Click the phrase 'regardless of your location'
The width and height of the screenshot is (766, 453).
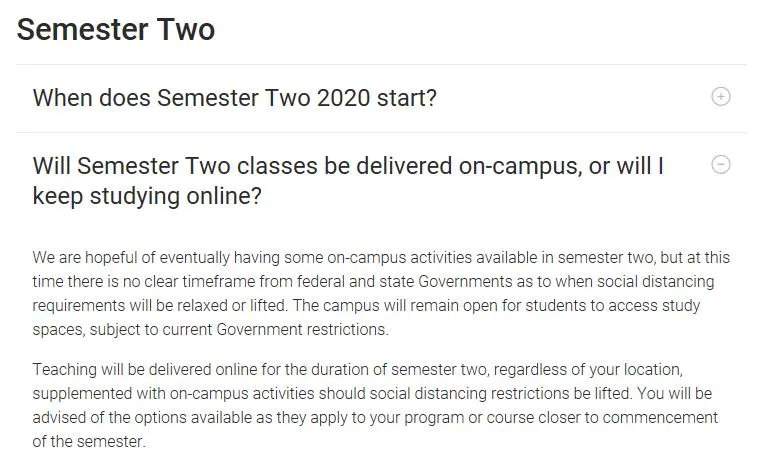pyautogui.click(x=588, y=369)
